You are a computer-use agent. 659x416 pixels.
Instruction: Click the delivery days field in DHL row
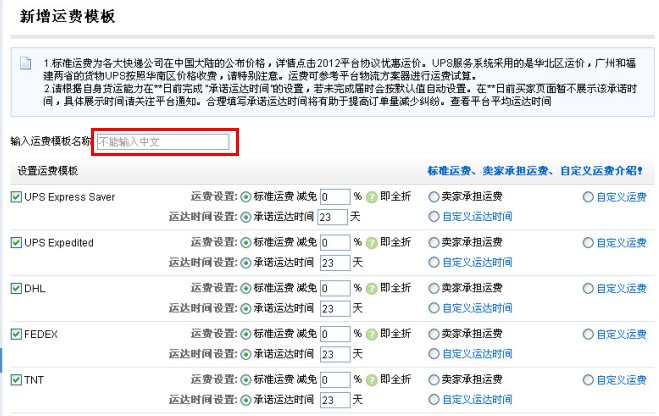(x=332, y=308)
